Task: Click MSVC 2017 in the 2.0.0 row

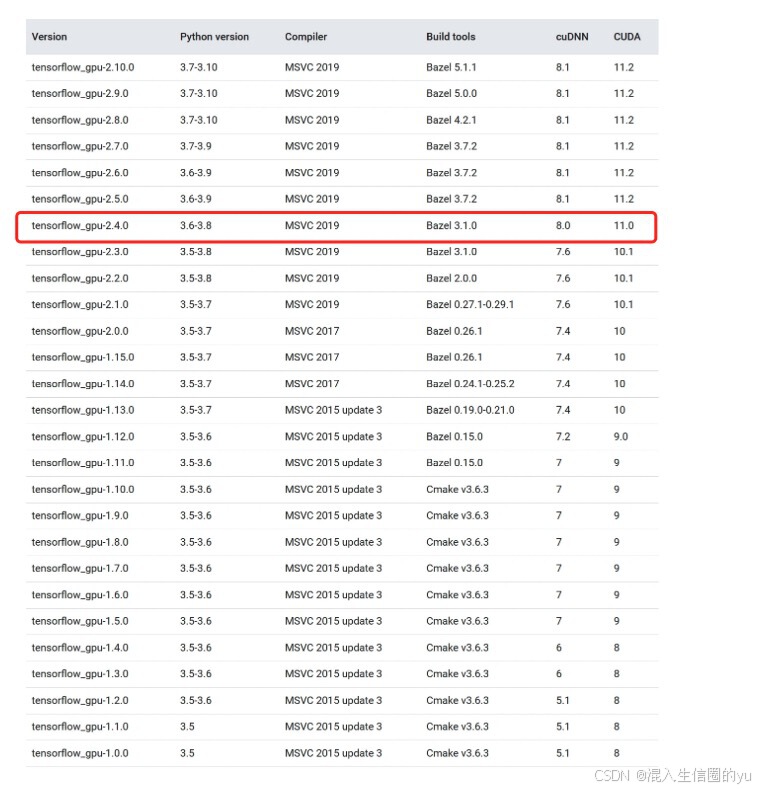Action: [x=312, y=331]
